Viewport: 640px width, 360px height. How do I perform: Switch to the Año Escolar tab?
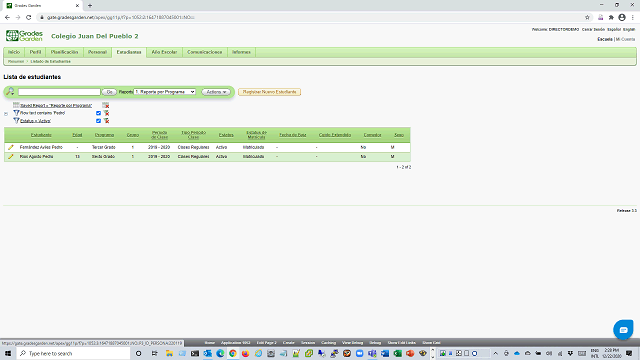164,52
